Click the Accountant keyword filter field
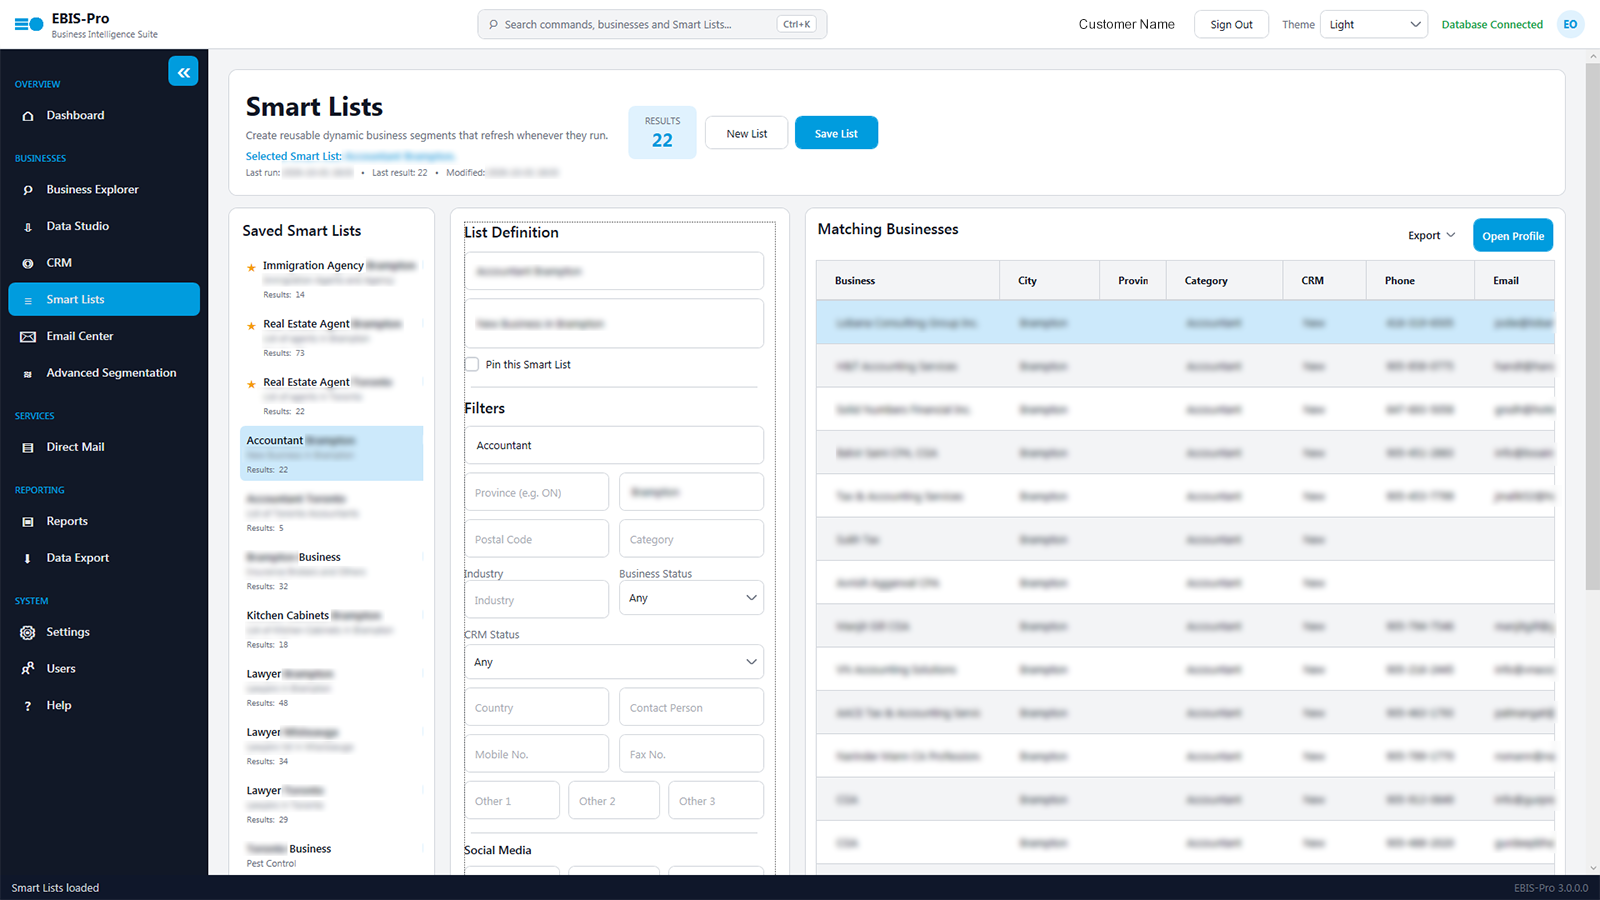Image resolution: width=1600 pixels, height=900 pixels. click(614, 445)
